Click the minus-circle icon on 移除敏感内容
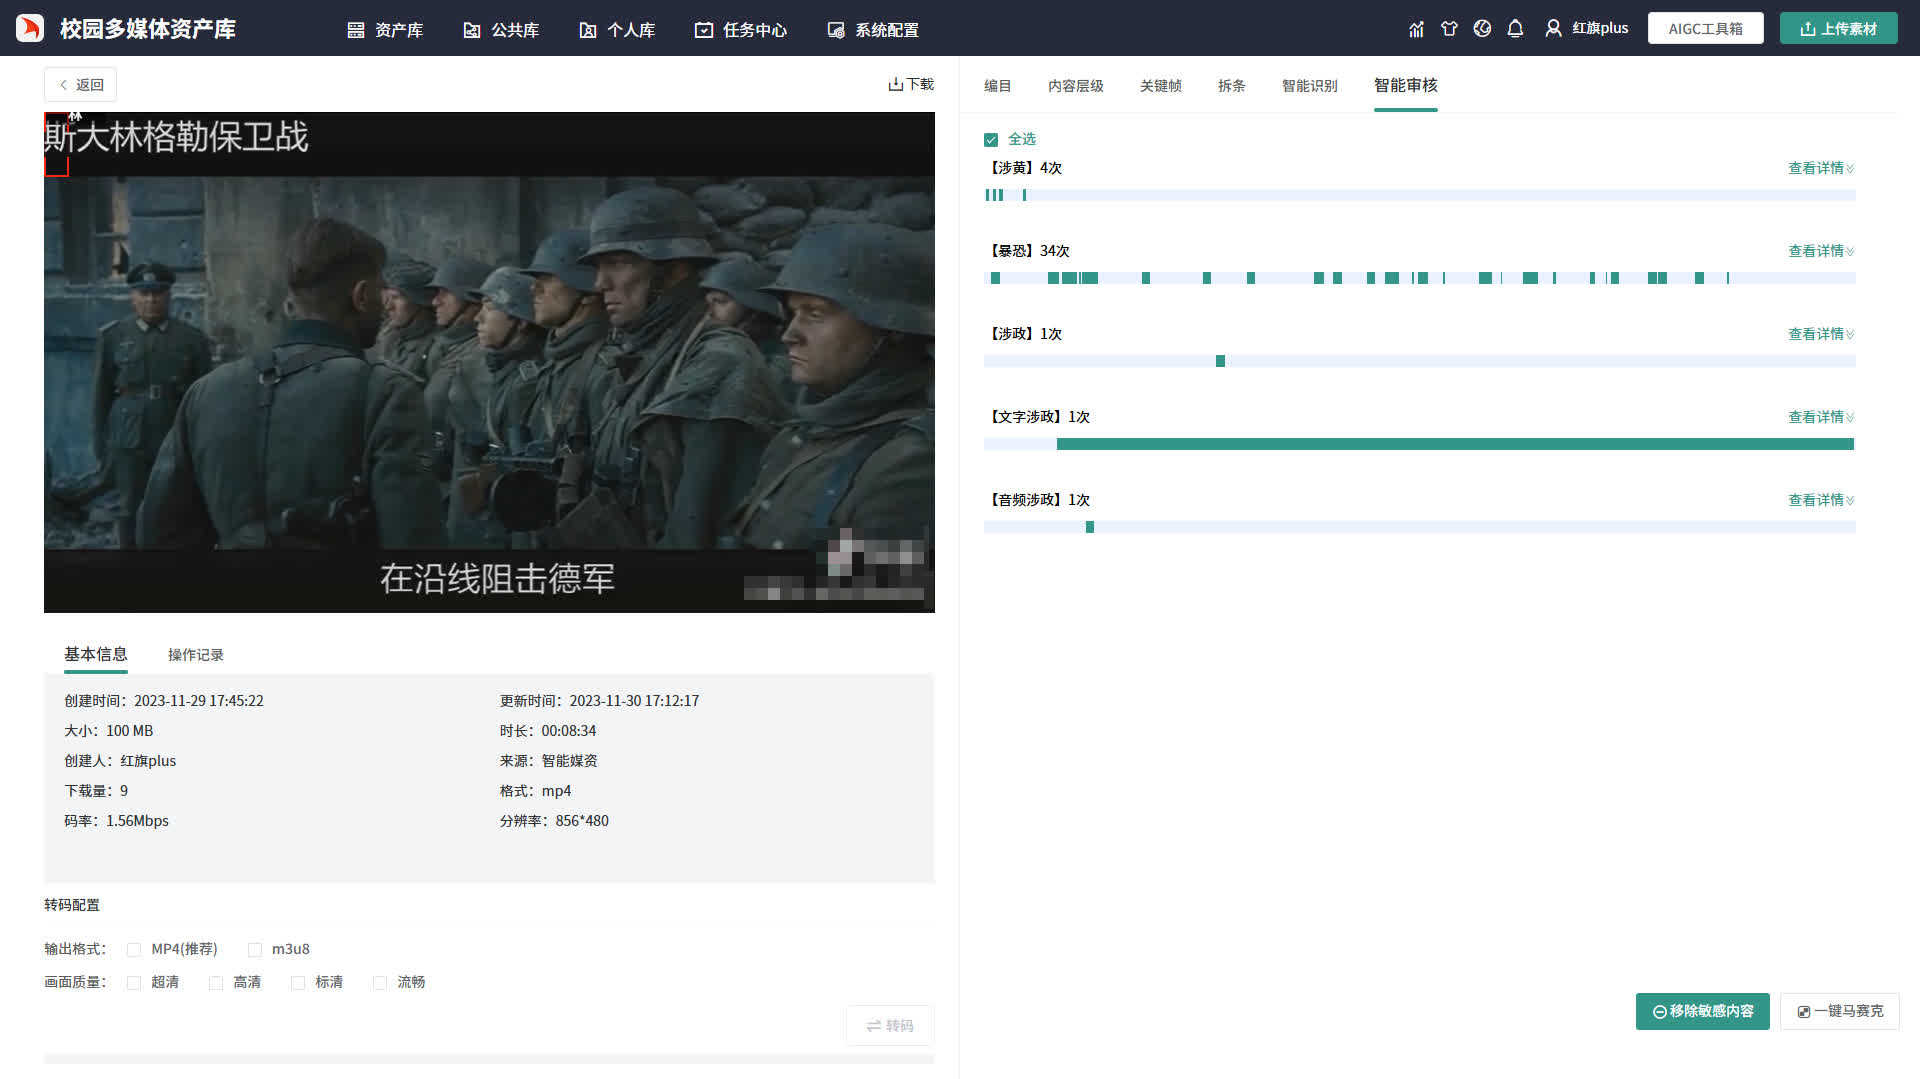This screenshot has width=1920, height=1079. coord(1660,1012)
